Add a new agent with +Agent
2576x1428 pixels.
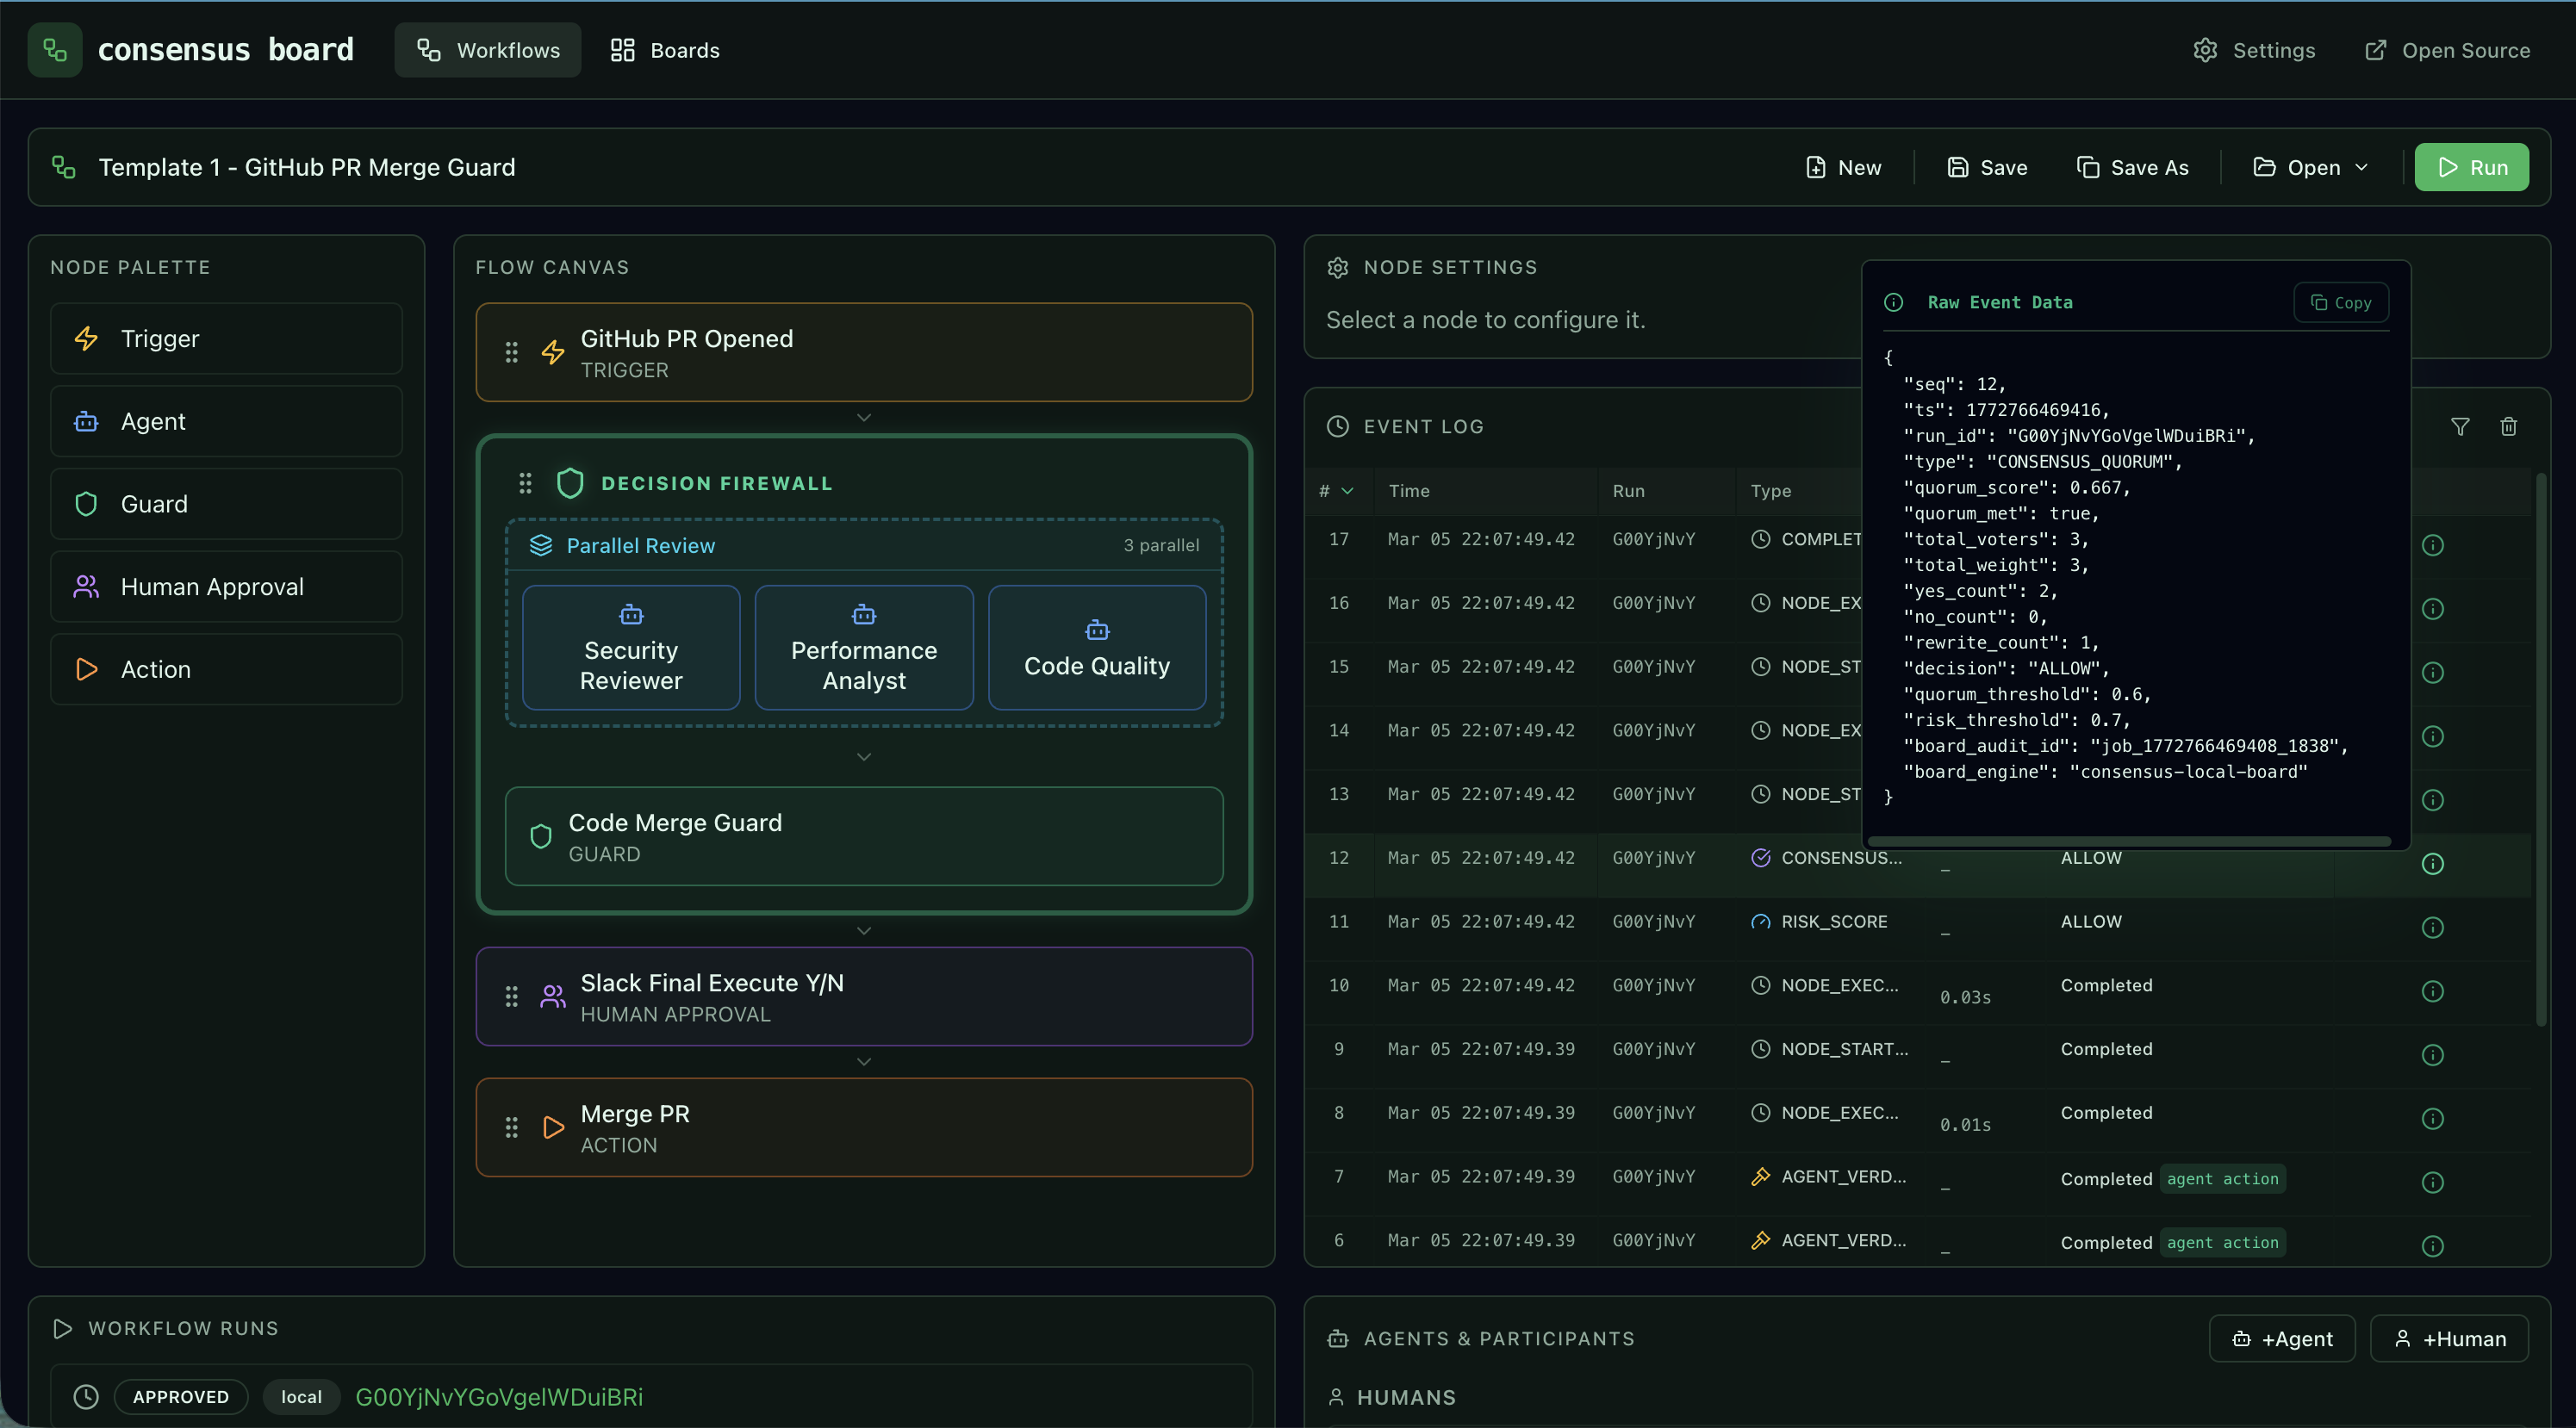tap(2282, 1338)
